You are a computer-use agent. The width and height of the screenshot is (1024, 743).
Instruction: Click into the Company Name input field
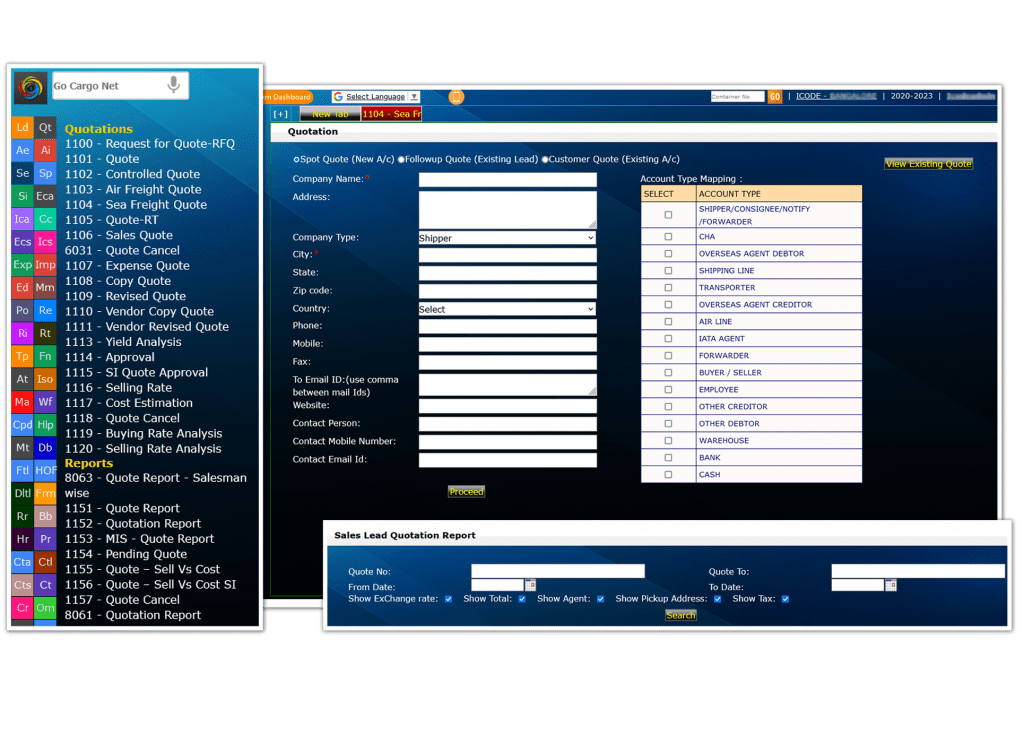pyautogui.click(x=507, y=180)
